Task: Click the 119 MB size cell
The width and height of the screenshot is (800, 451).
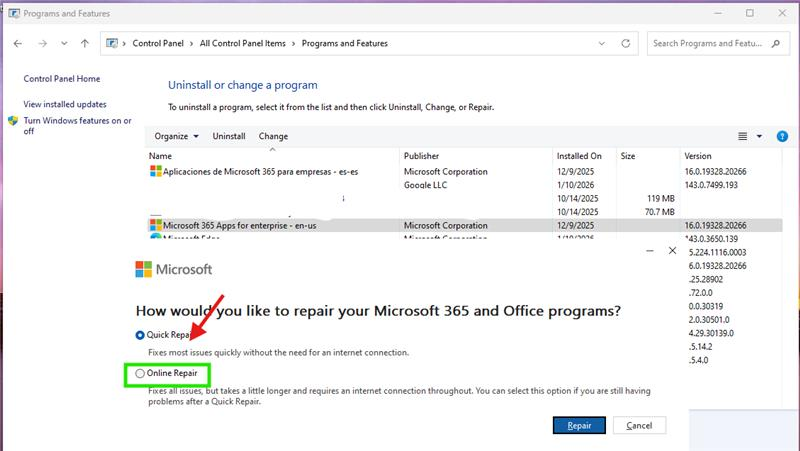Action: click(661, 198)
